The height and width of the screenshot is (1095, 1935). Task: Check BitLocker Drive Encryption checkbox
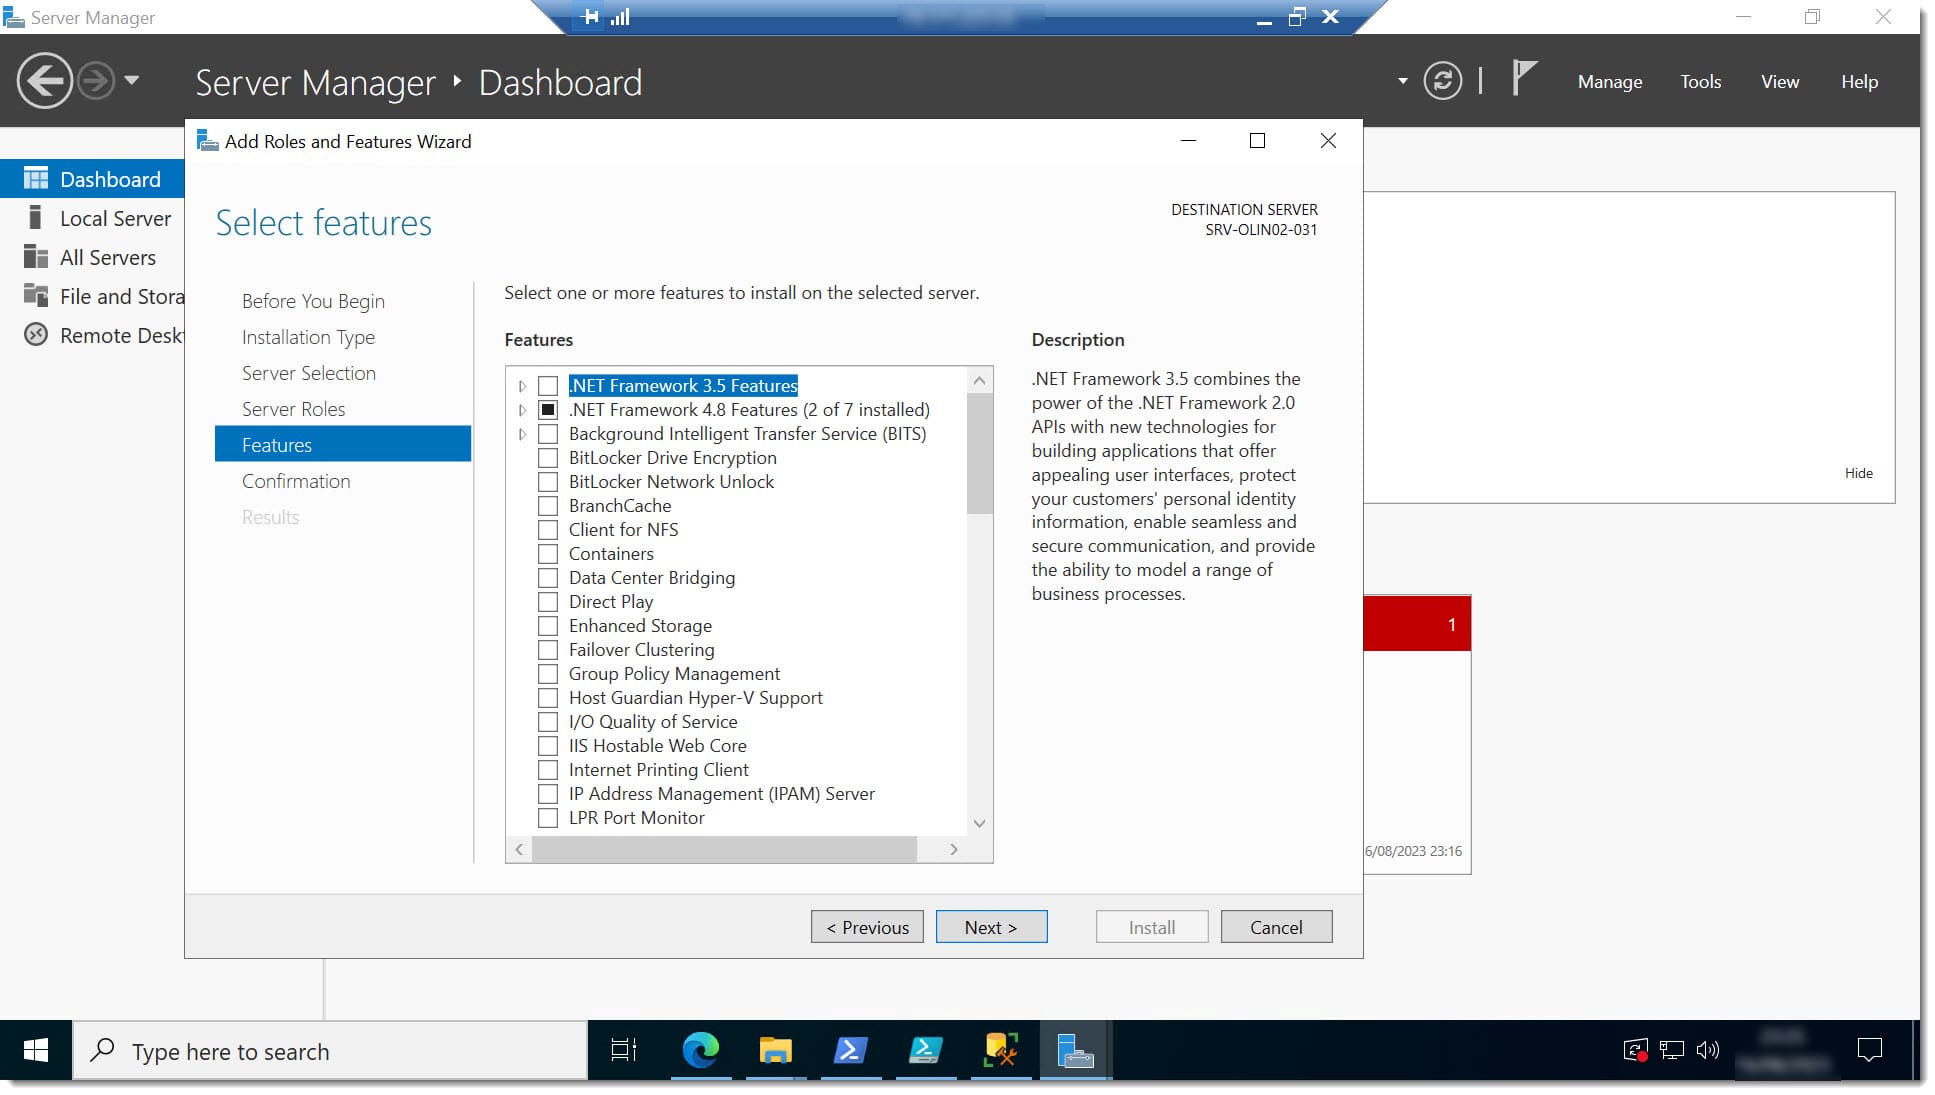[x=548, y=458]
